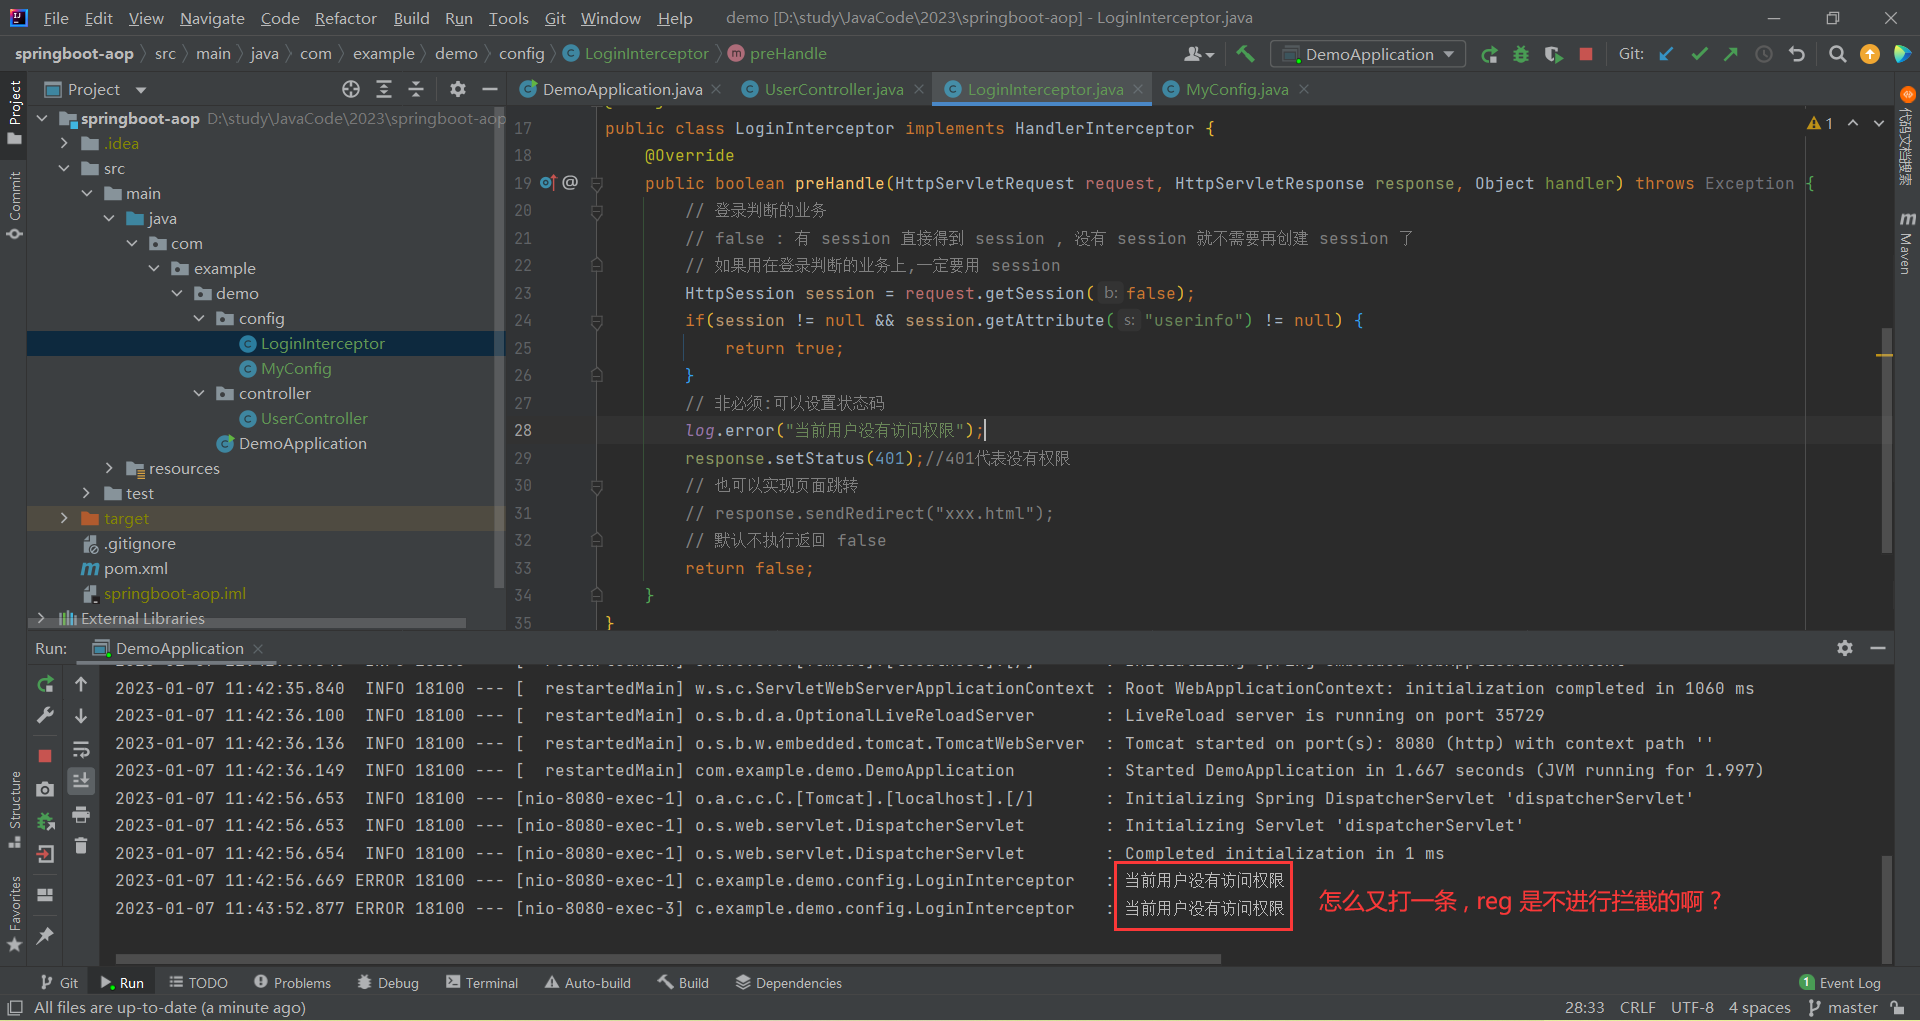The height and width of the screenshot is (1021, 1920).
Task: Switch to DemoApplication.java editor tab
Action: tap(622, 89)
